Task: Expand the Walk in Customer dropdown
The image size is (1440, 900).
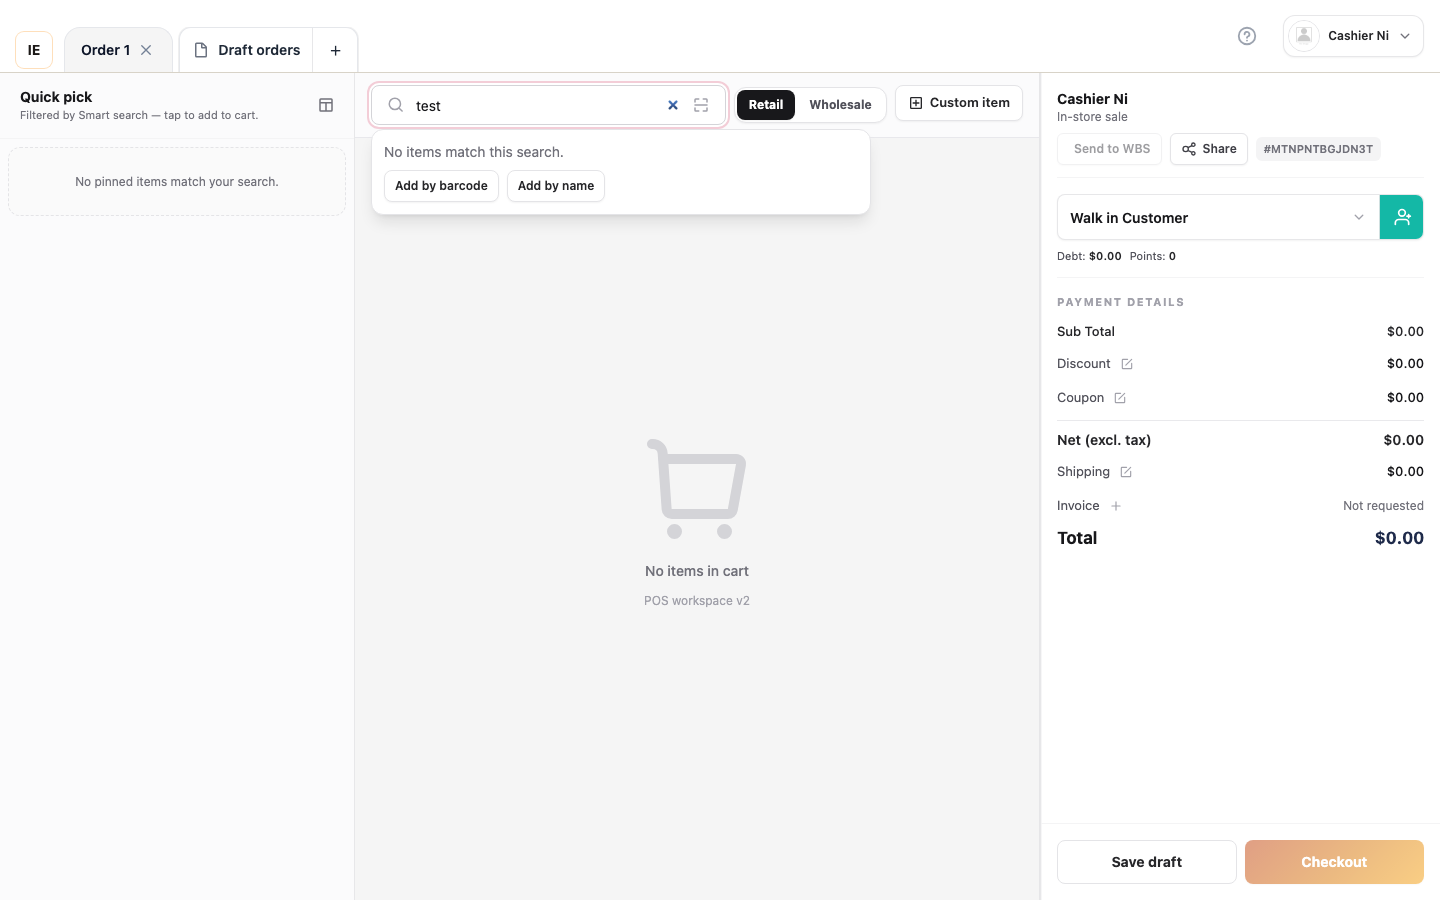Action: [1218, 217]
